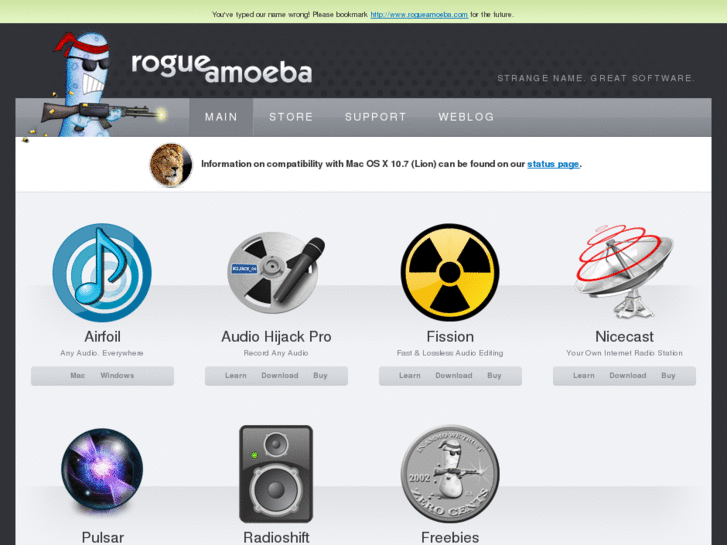Click the amoeba mascot with gun
Viewport: 727px width, 545px height.
coord(90,86)
